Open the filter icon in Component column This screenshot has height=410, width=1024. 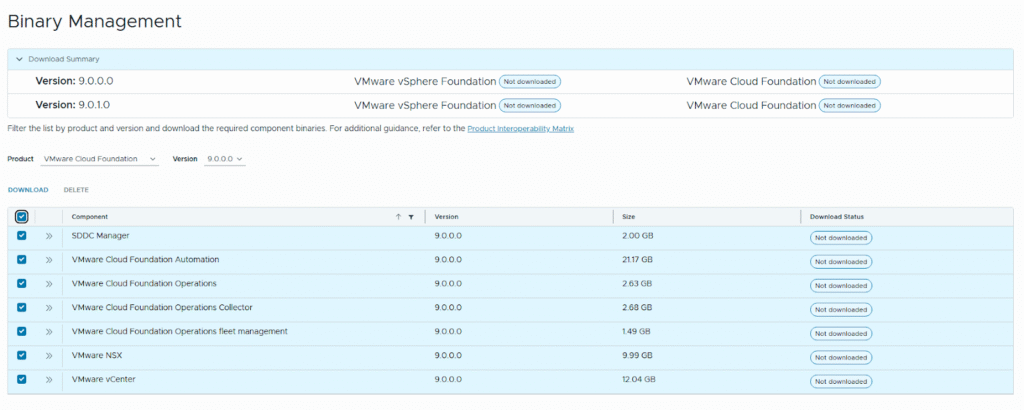410,216
